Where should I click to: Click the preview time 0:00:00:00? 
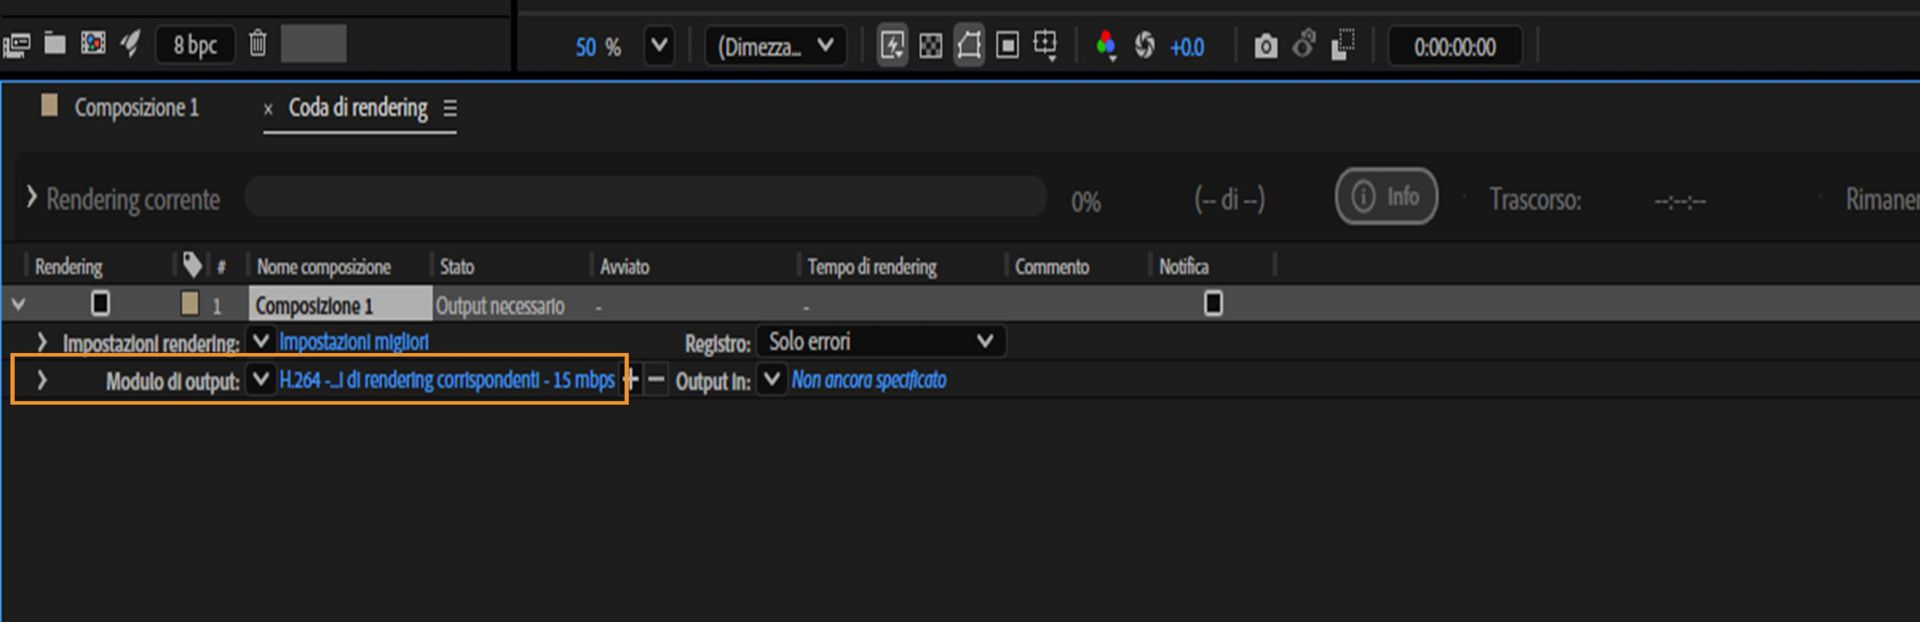click(x=1455, y=47)
